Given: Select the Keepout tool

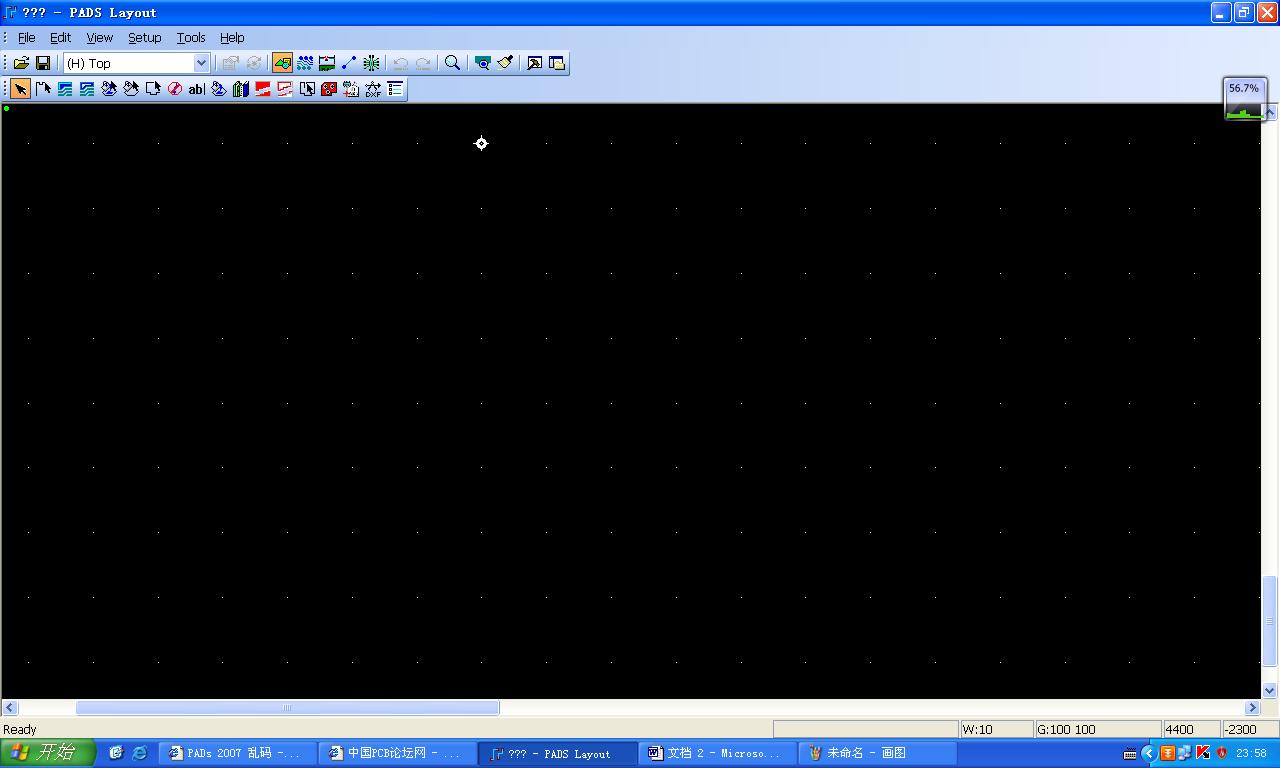Looking at the screenshot, I should tap(175, 89).
